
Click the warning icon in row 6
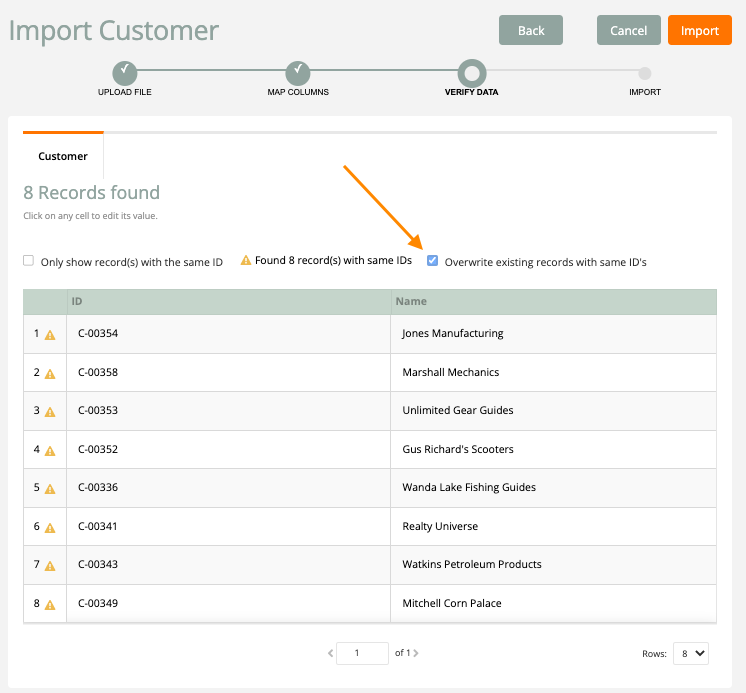tap(50, 528)
